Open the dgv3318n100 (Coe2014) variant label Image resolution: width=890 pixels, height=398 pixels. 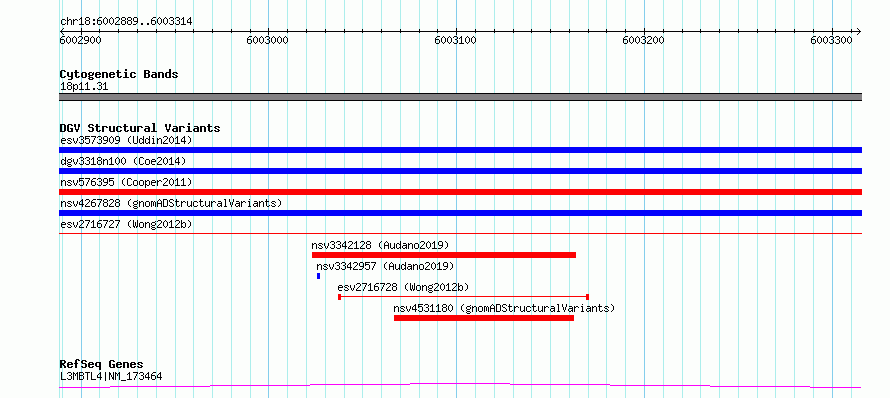(x=123, y=161)
